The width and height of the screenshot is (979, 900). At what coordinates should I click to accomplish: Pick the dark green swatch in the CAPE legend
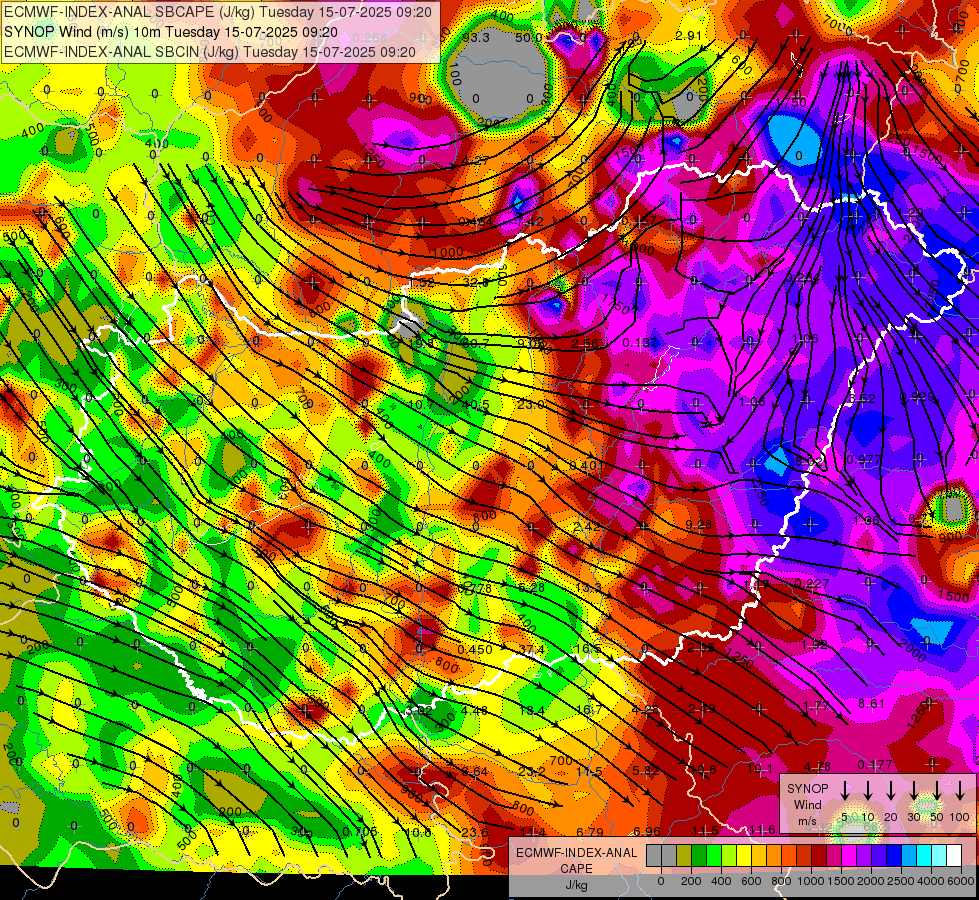tap(699, 856)
